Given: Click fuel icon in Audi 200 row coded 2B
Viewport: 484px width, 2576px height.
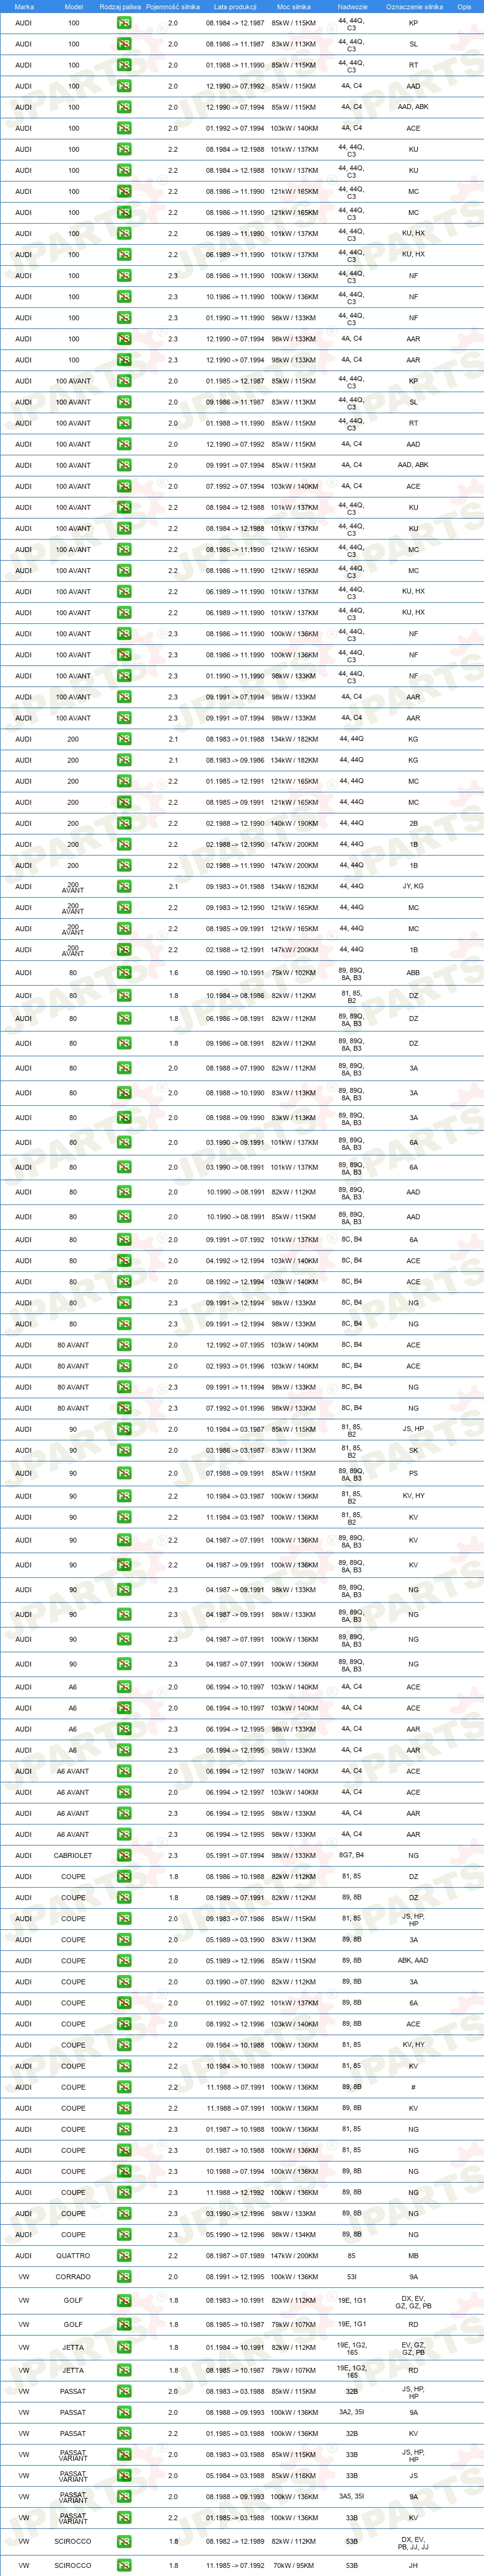Looking at the screenshot, I should [x=124, y=823].
